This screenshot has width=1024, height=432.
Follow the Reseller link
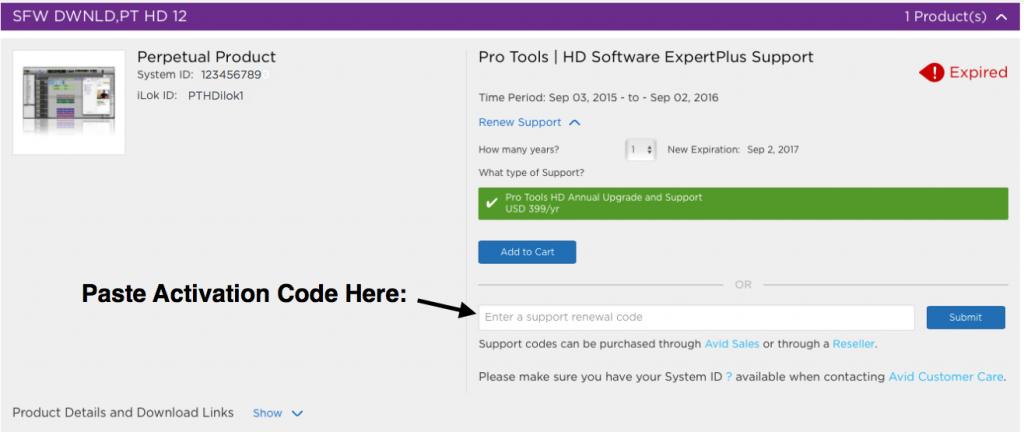tap(853, 344)
